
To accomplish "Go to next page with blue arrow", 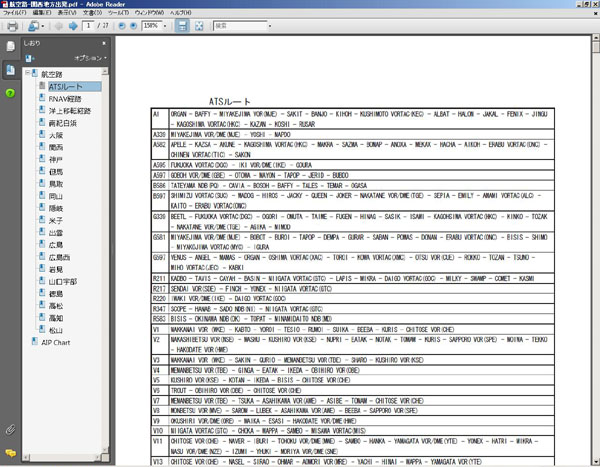I will pyautogui.click(x=73, y=26).
